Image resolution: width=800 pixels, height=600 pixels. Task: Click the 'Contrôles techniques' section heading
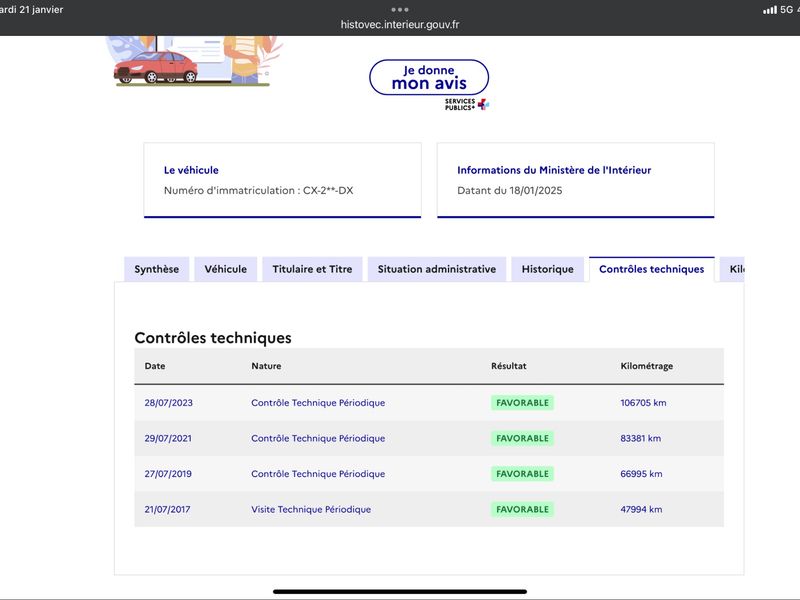(213, 337)
